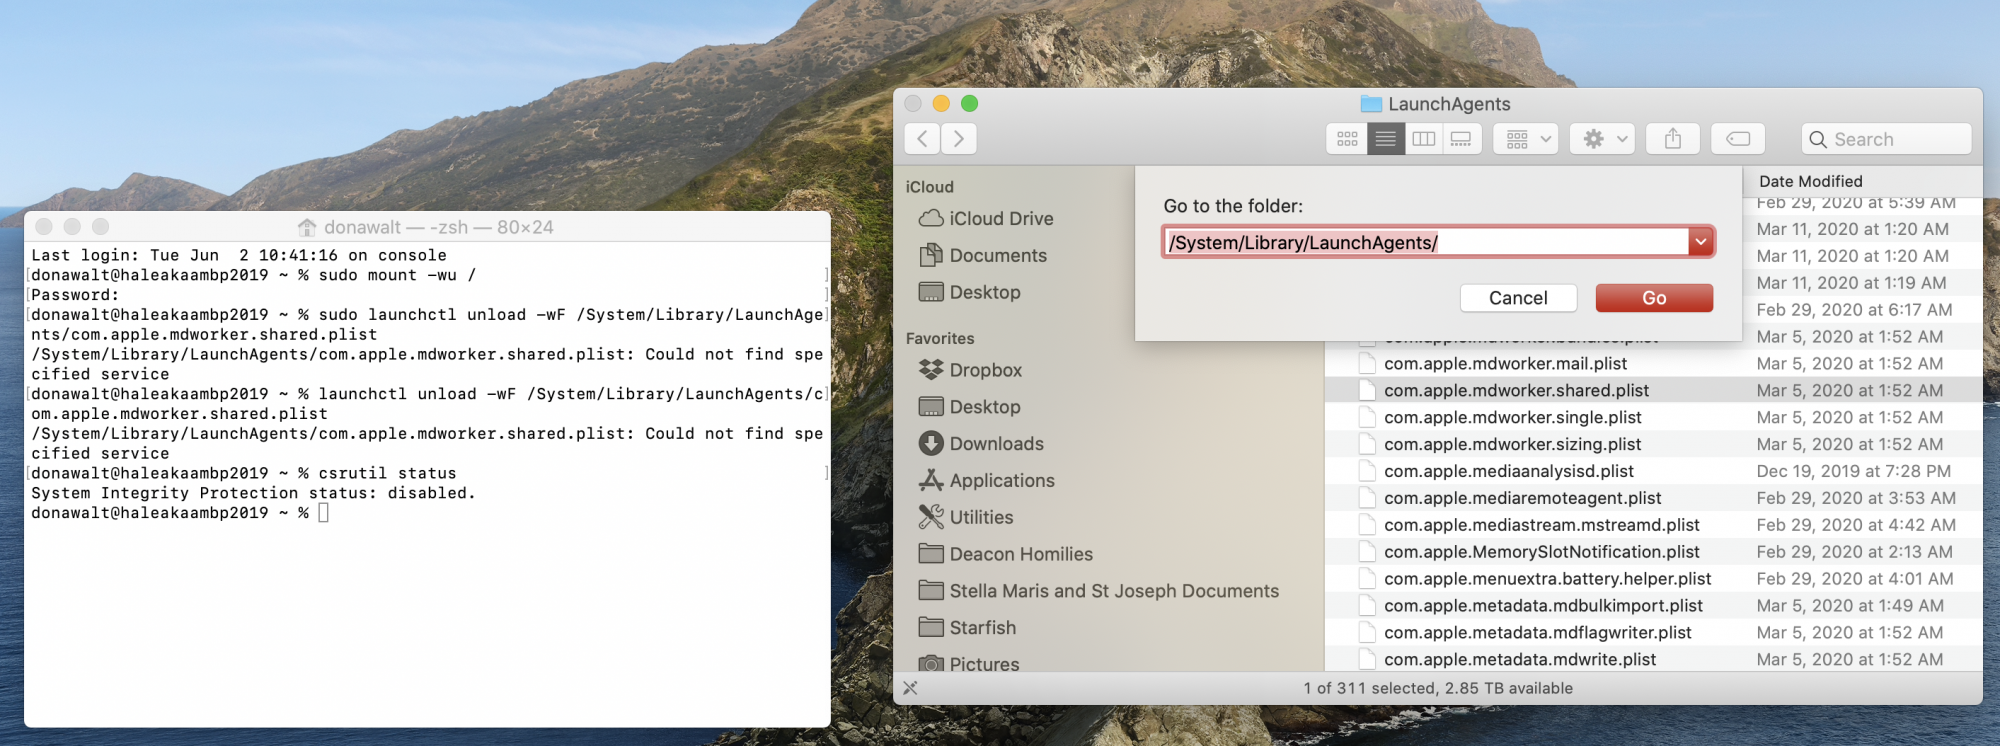Open the gear Action menu
The width and height of the screenshot is (2000, 746).
[x=1603, y=139]
